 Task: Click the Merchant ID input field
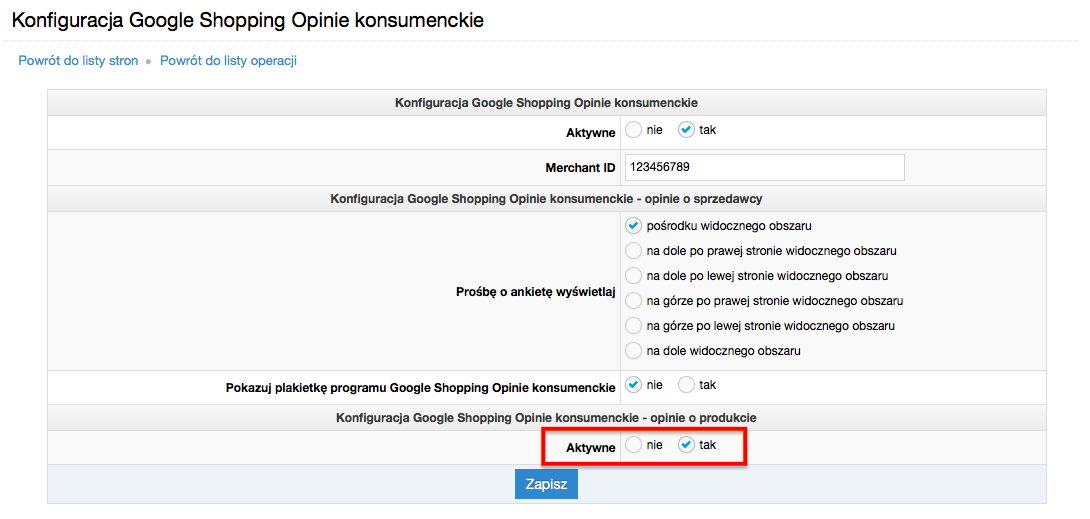point(765,167)
